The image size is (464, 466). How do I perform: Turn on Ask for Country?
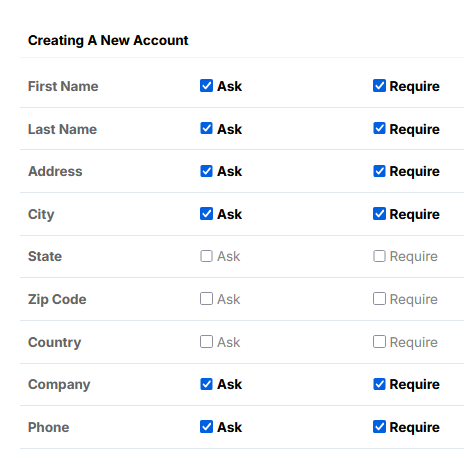[206, 342]
